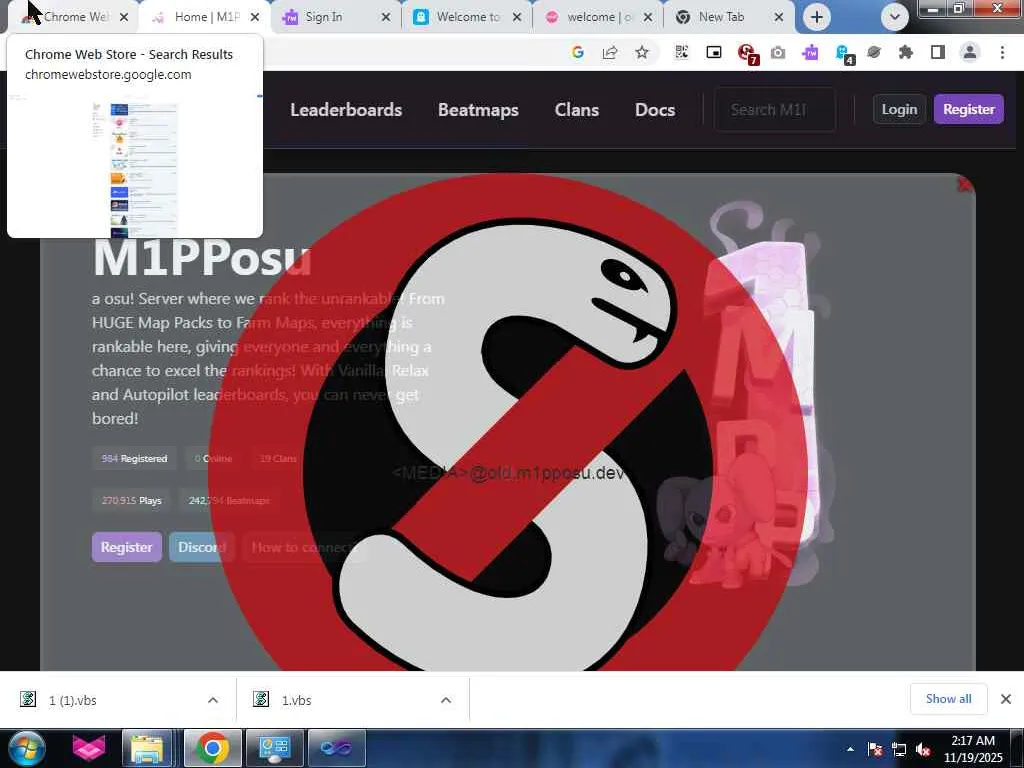Switch to the welcome | o tab
The image size is (1024, 768).
point(600,17)
